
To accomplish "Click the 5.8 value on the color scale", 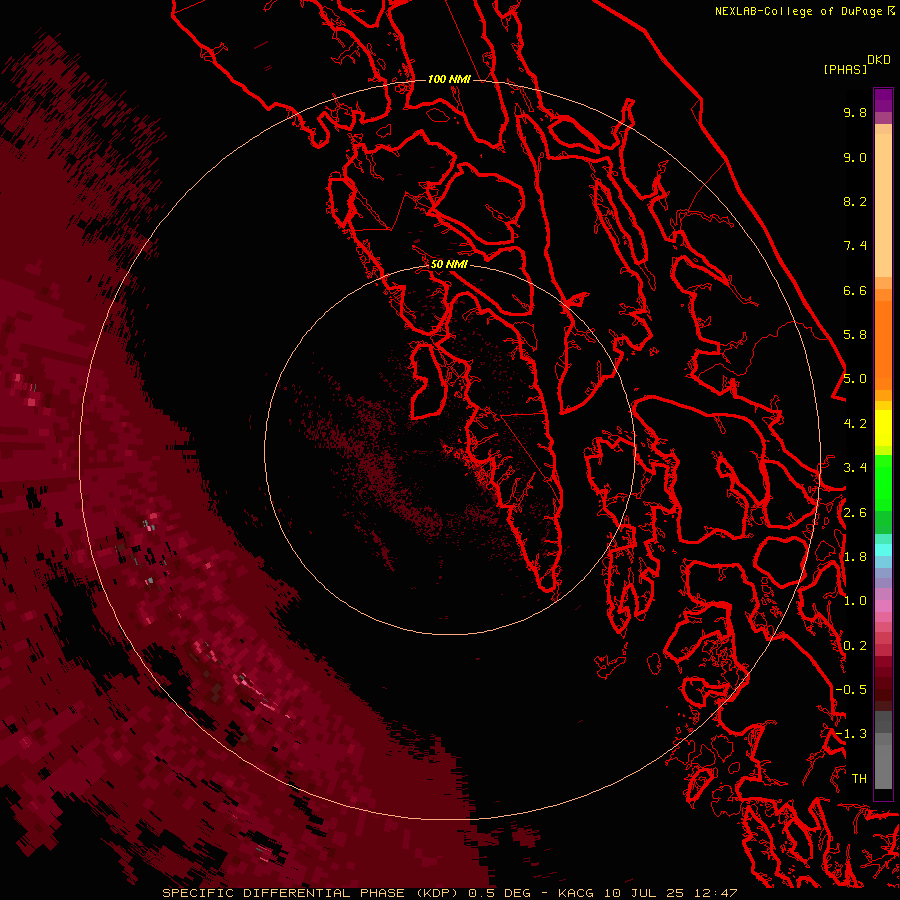I will (x=855, y=335).
